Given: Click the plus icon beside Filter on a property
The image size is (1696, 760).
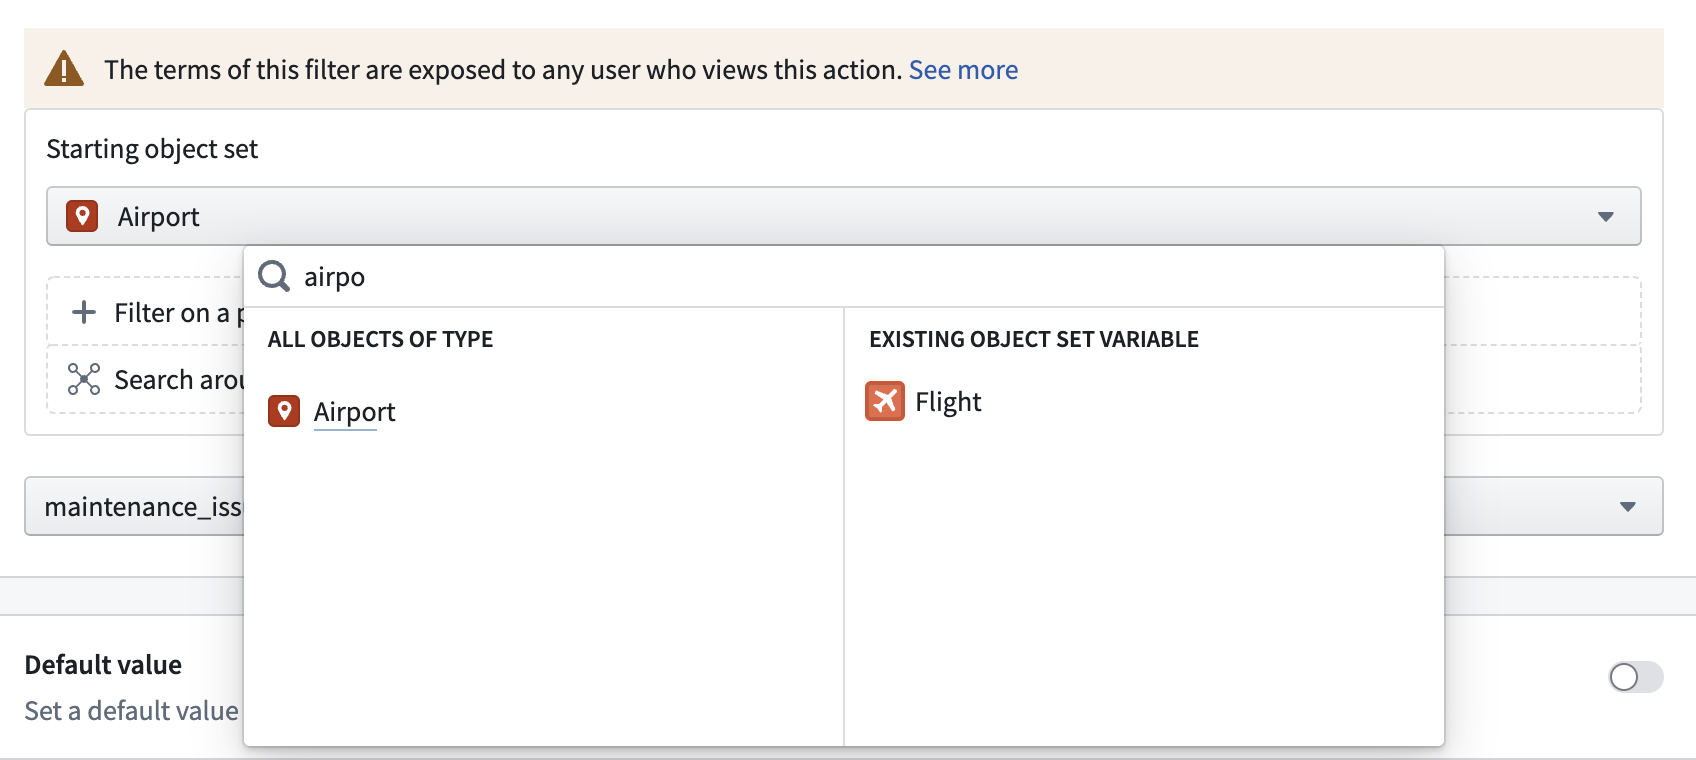Looking at the screenshot, I should pyautogui.click(x=84, y=312).
